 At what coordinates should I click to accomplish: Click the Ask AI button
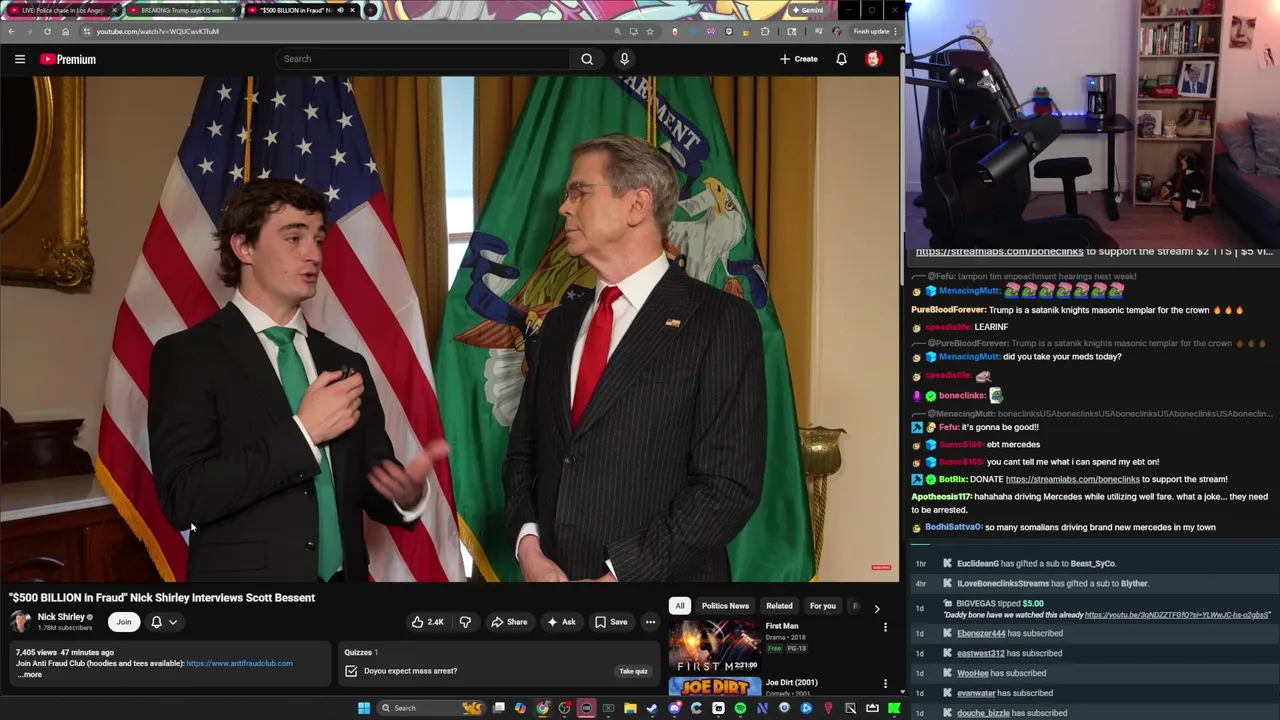click(x=561, y=622)
